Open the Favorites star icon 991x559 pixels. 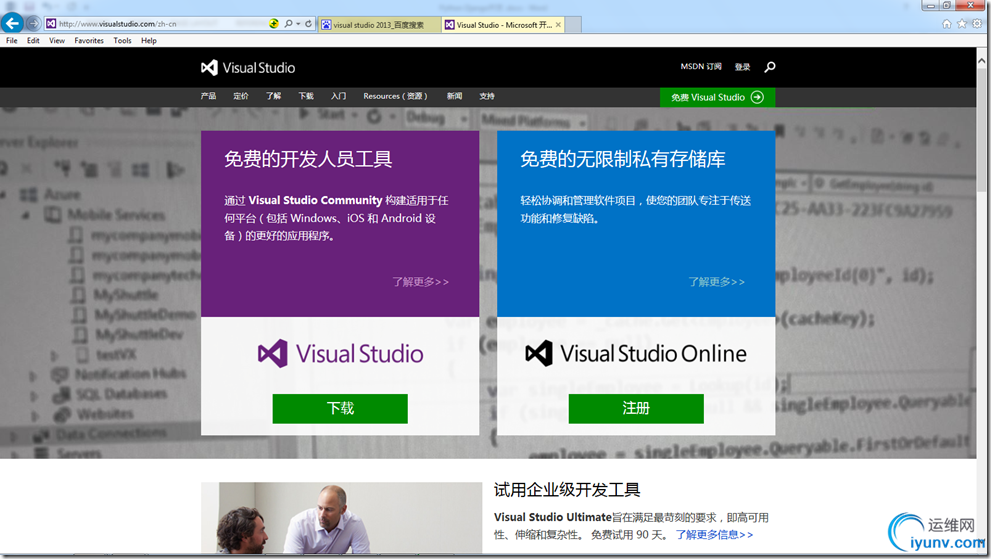[962, 24]
